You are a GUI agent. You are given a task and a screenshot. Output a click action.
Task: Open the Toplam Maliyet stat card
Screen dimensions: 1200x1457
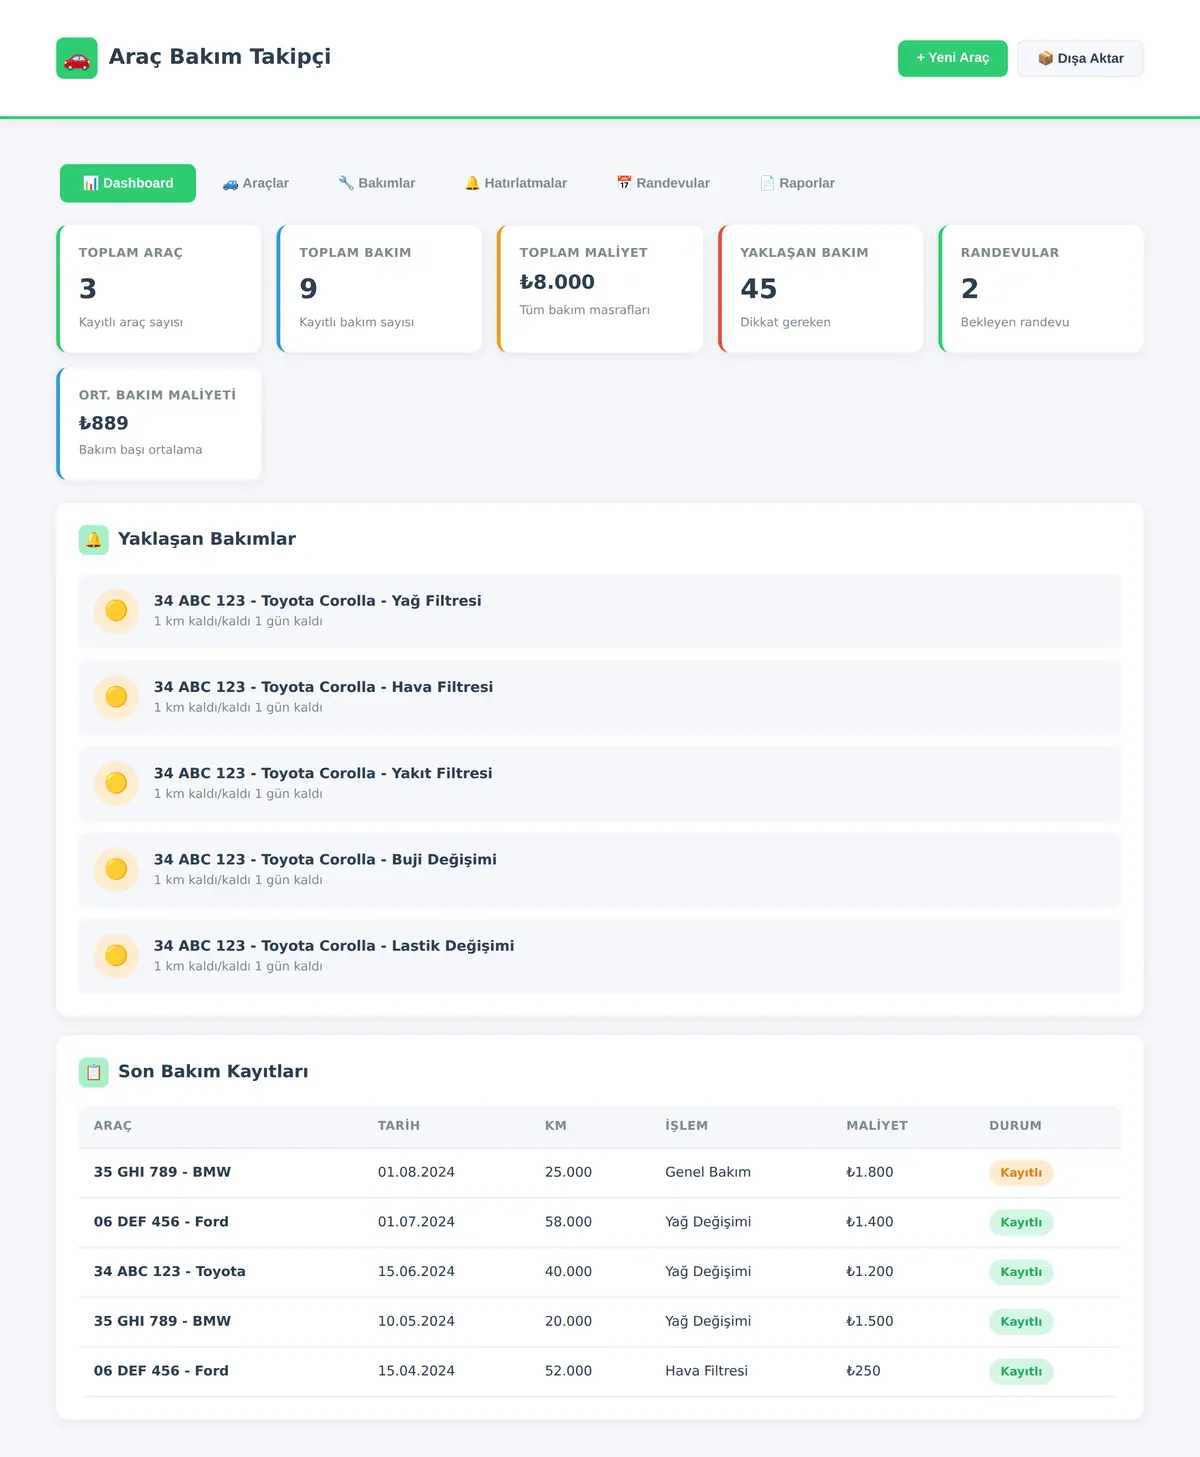tap(600, 288)
